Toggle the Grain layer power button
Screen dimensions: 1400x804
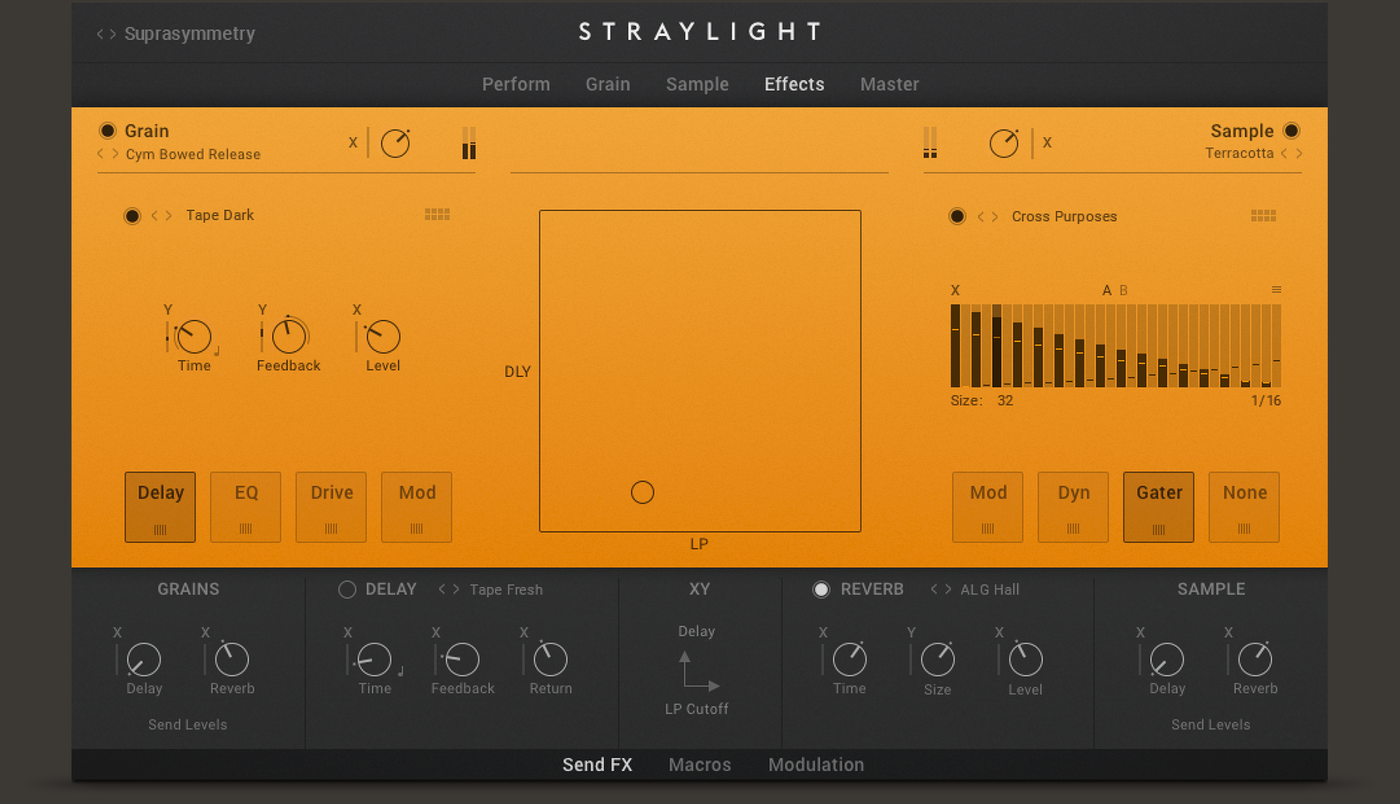click(x=108, y=131)
